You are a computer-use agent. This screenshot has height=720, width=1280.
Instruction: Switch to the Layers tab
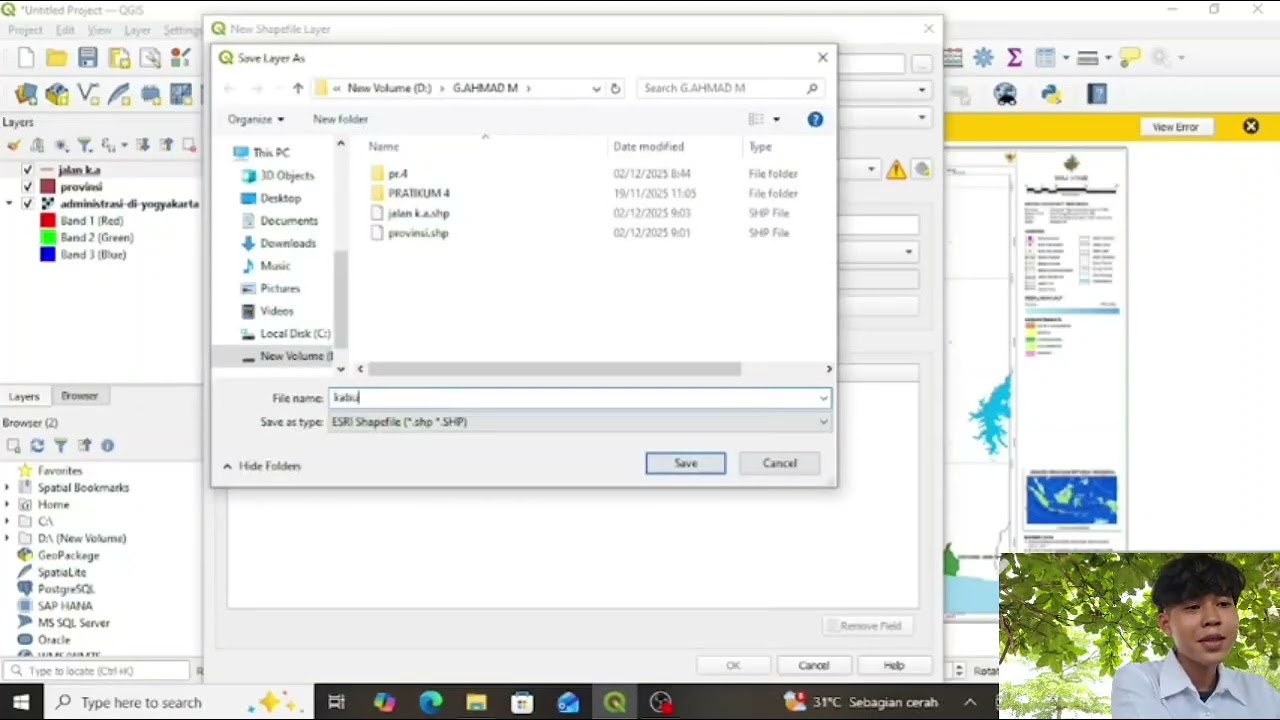click(24, 396)
